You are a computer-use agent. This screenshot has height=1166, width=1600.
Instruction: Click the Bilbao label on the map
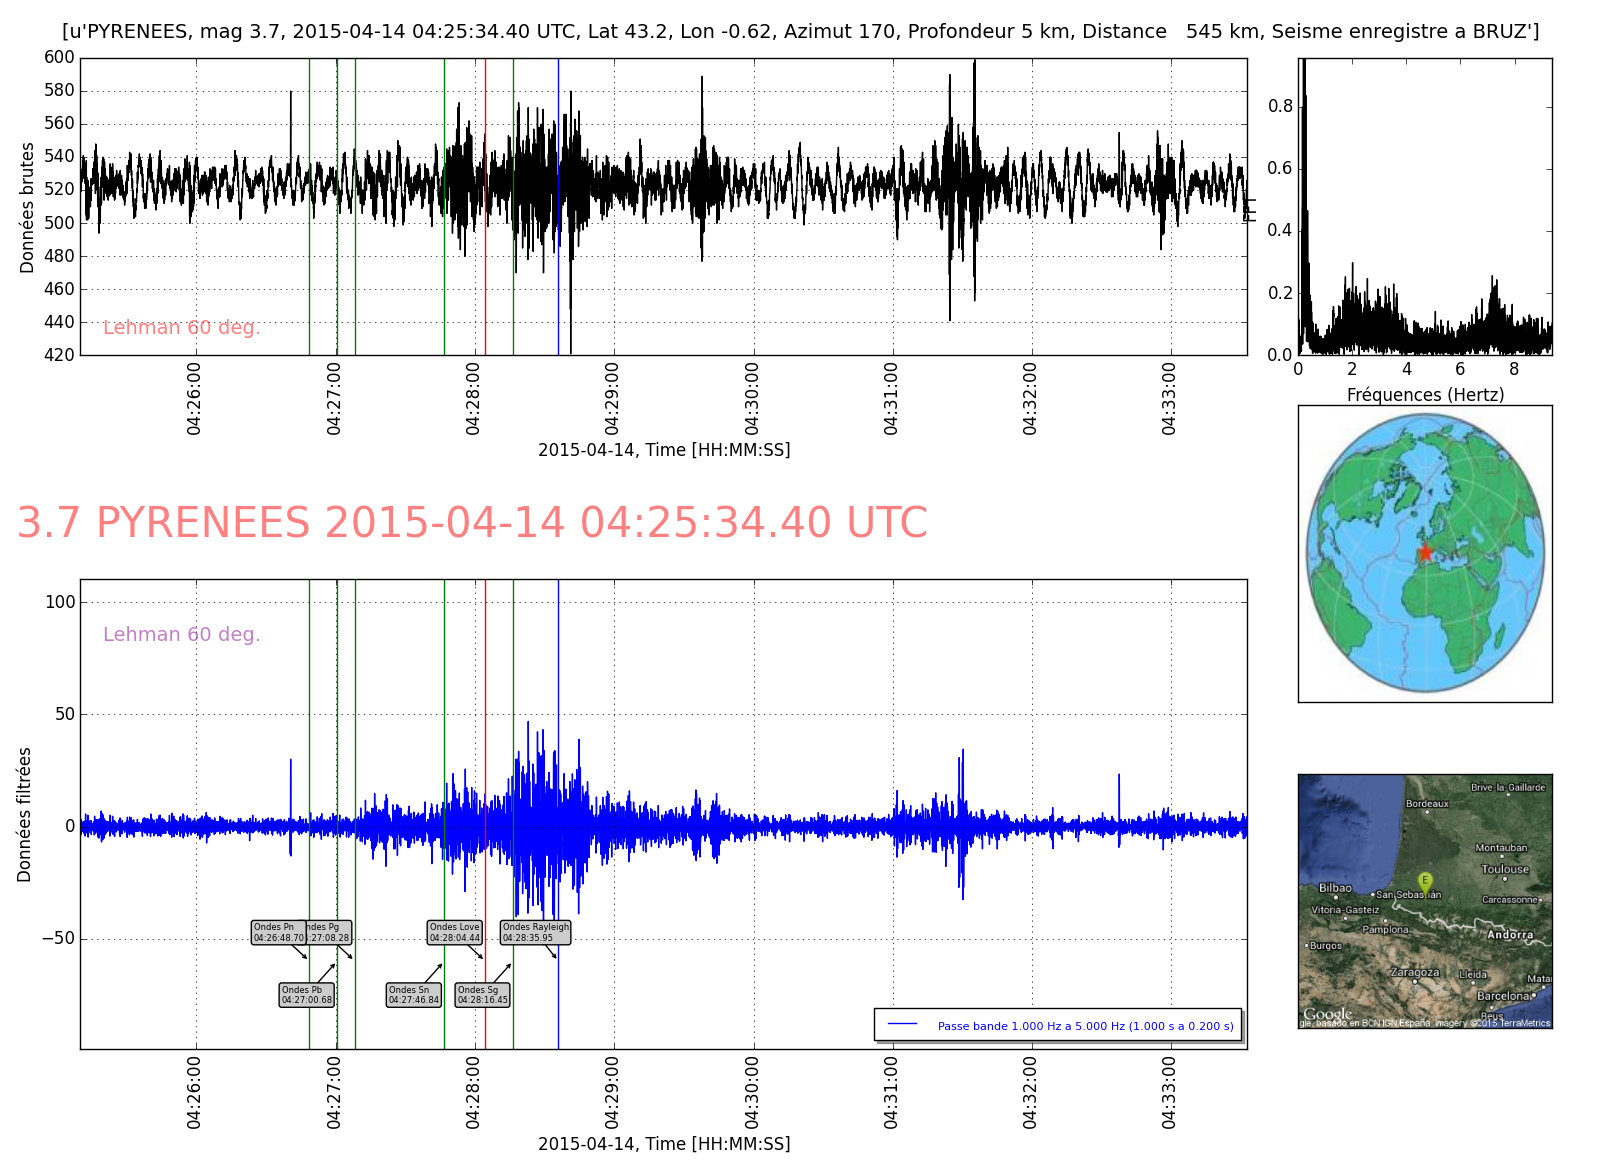[x=1335, y=888]
